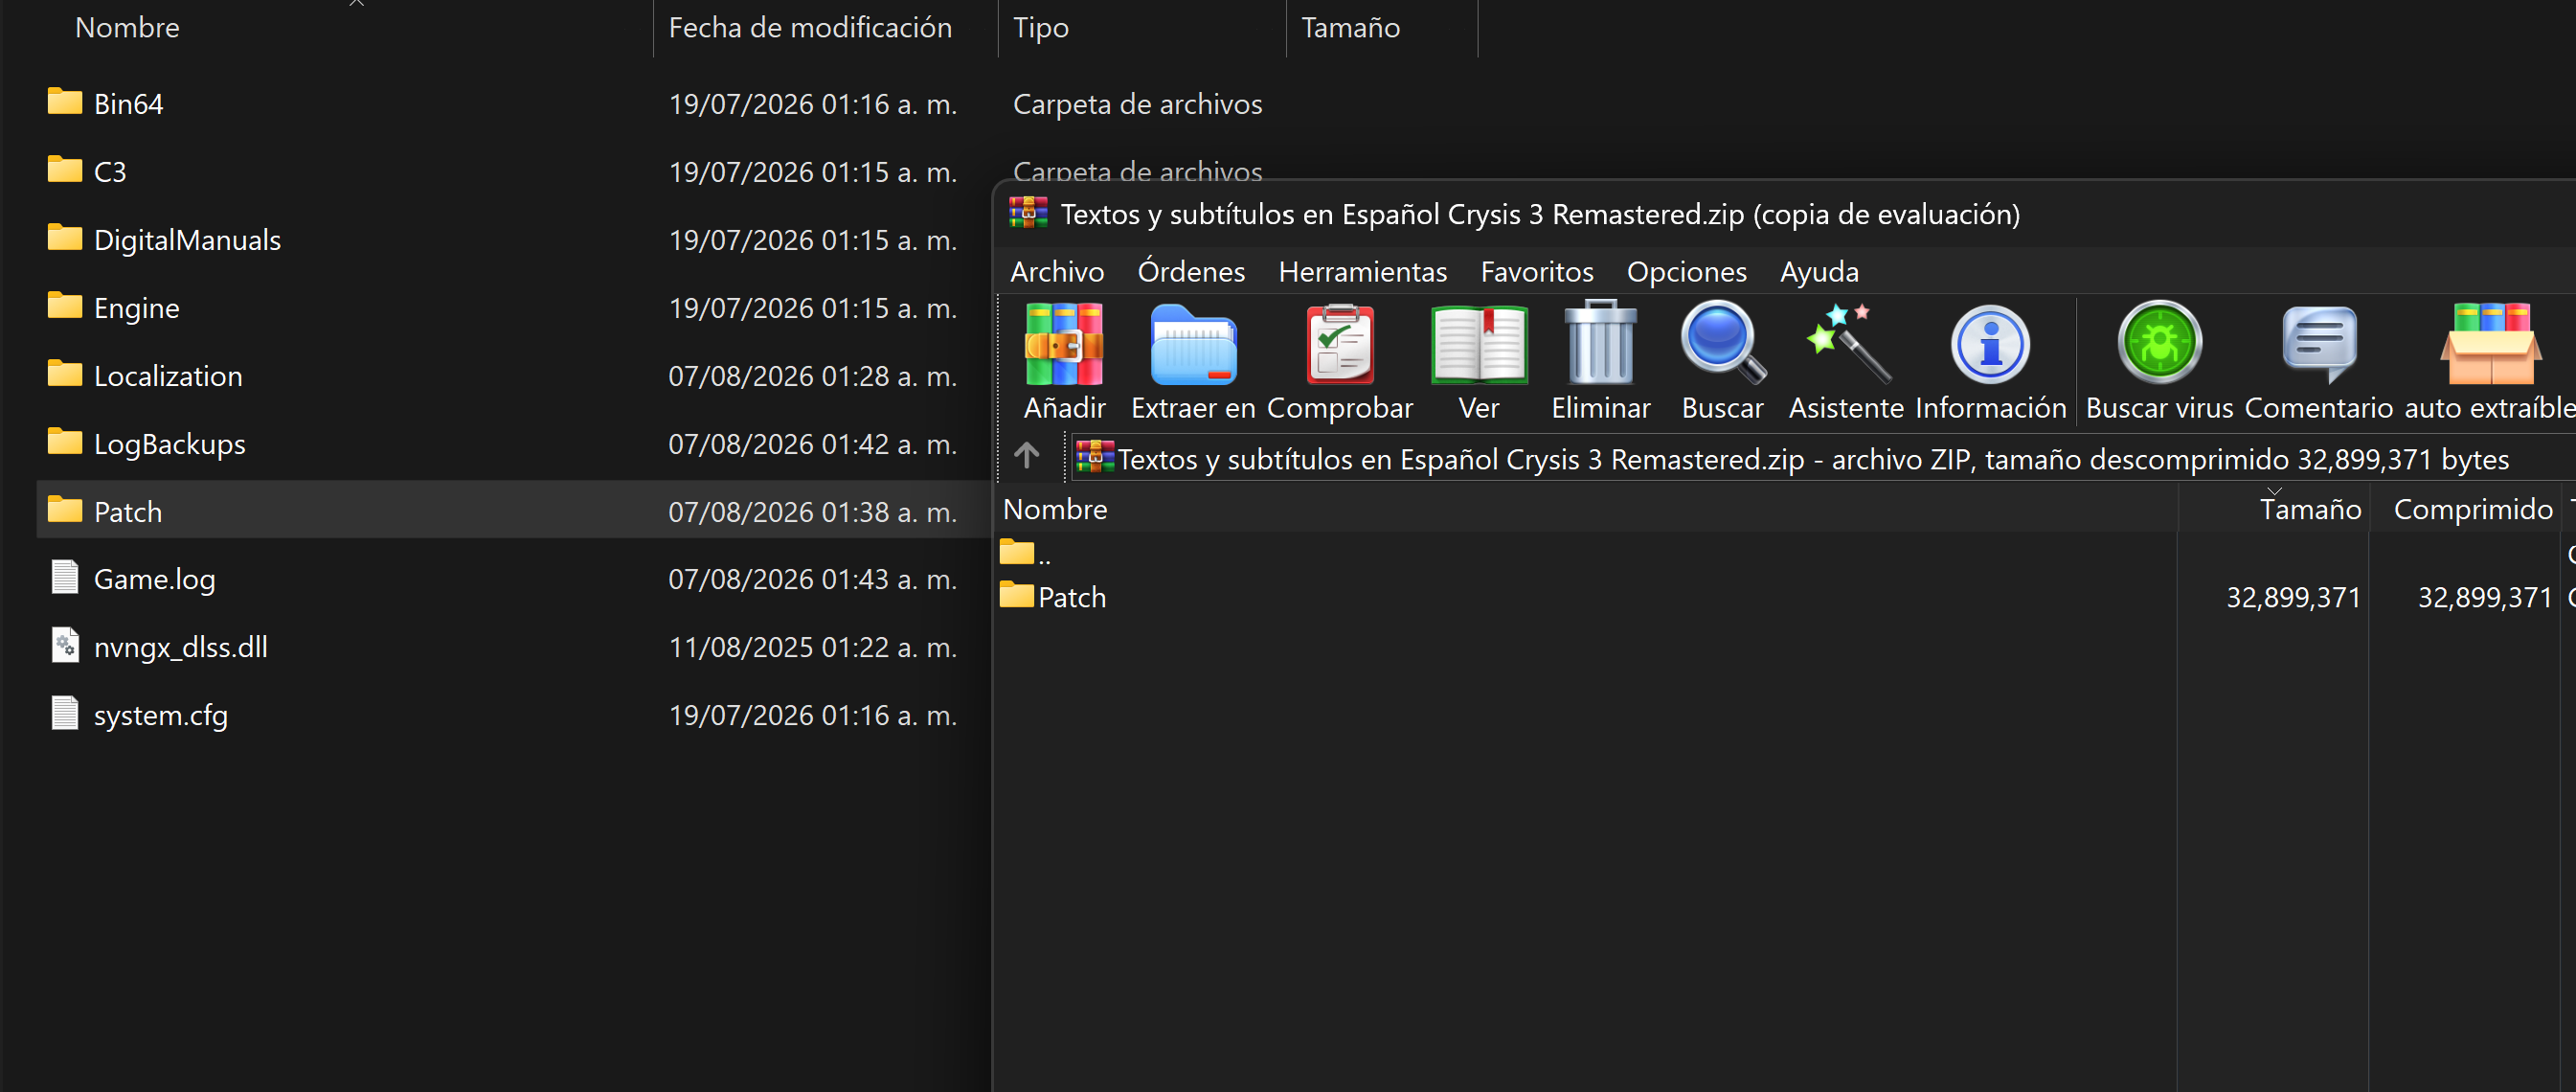2576x1092 pixels.
Task: Open the Herramientas menu
Action: pyautogui.click(x=1362, y=271)
